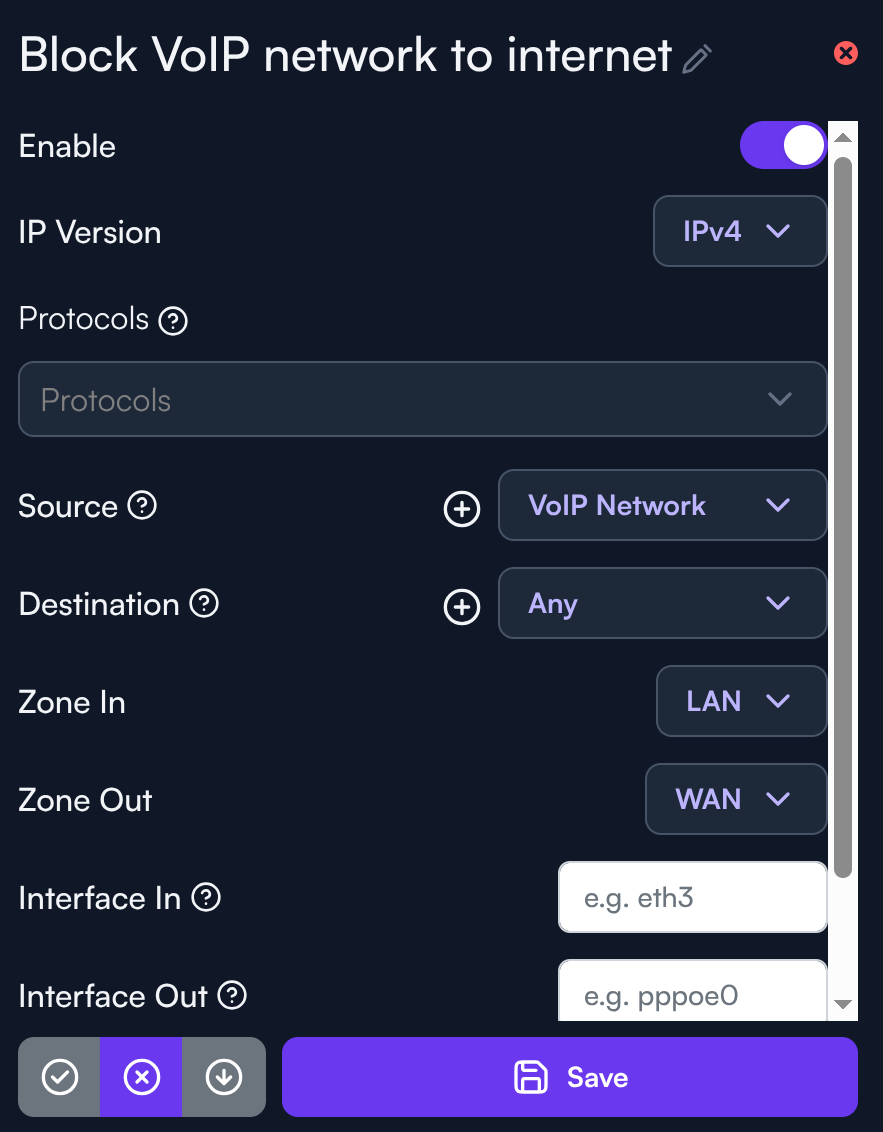Add another Source with the plus icon
The height and width of the screenshot is (1132, 883).
point(461,509)
